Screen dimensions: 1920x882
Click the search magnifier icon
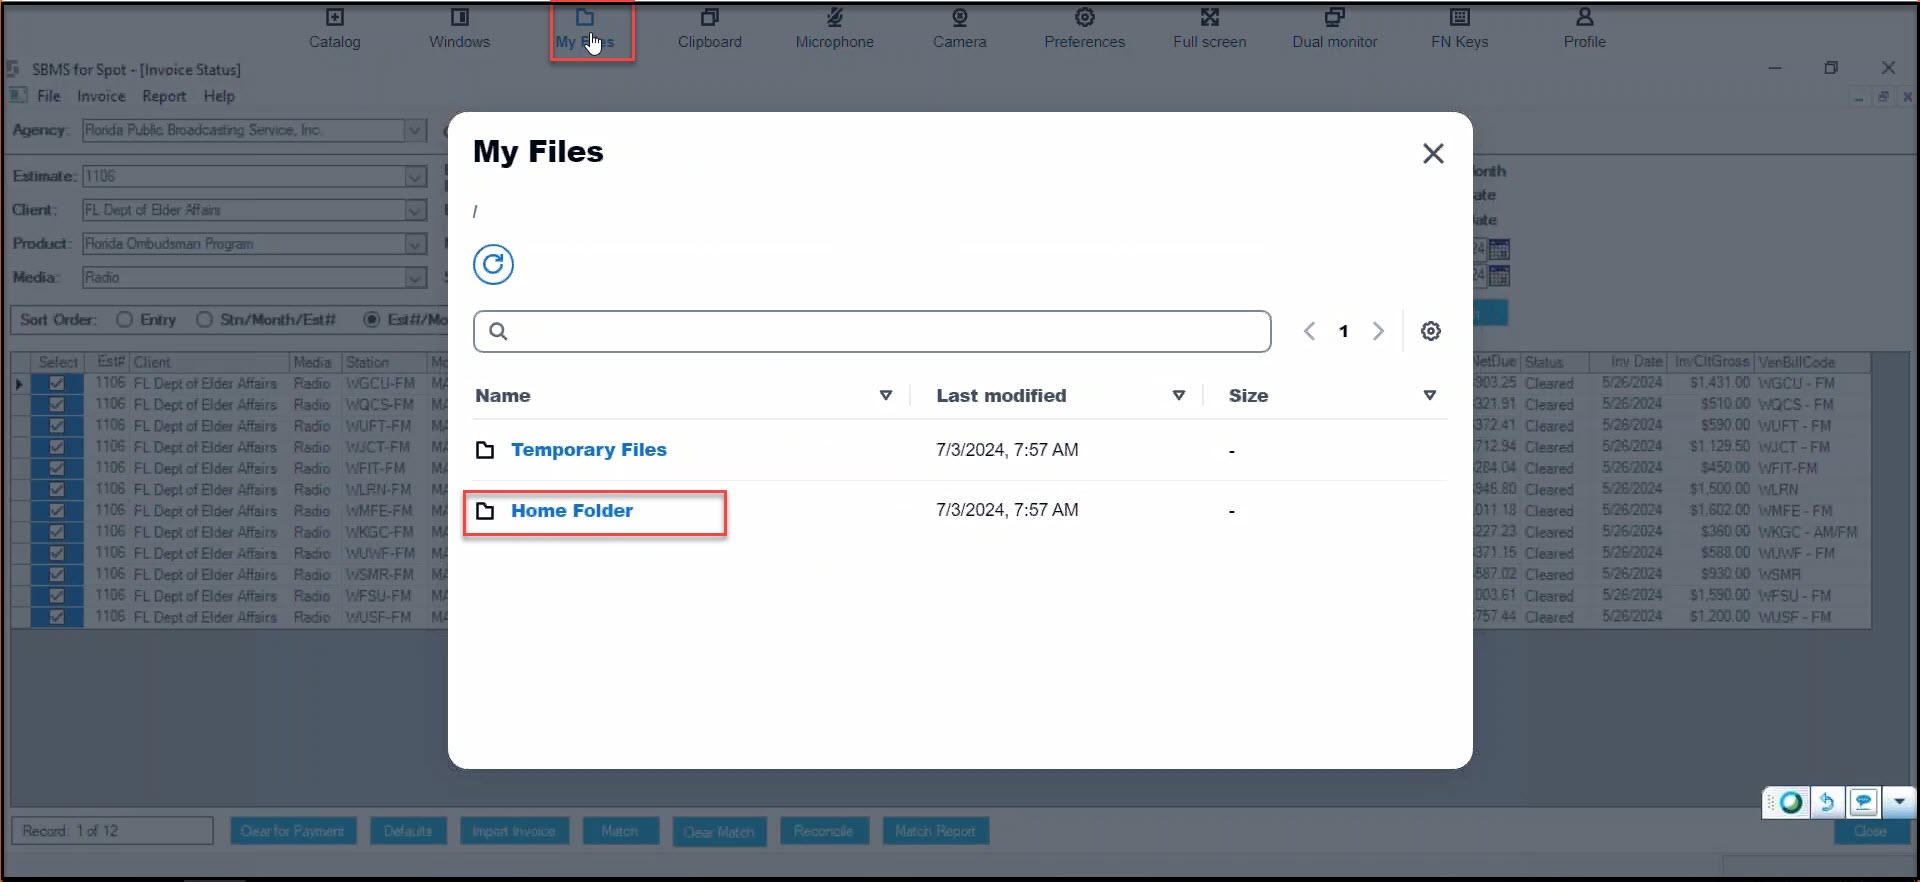click(498, 331)
